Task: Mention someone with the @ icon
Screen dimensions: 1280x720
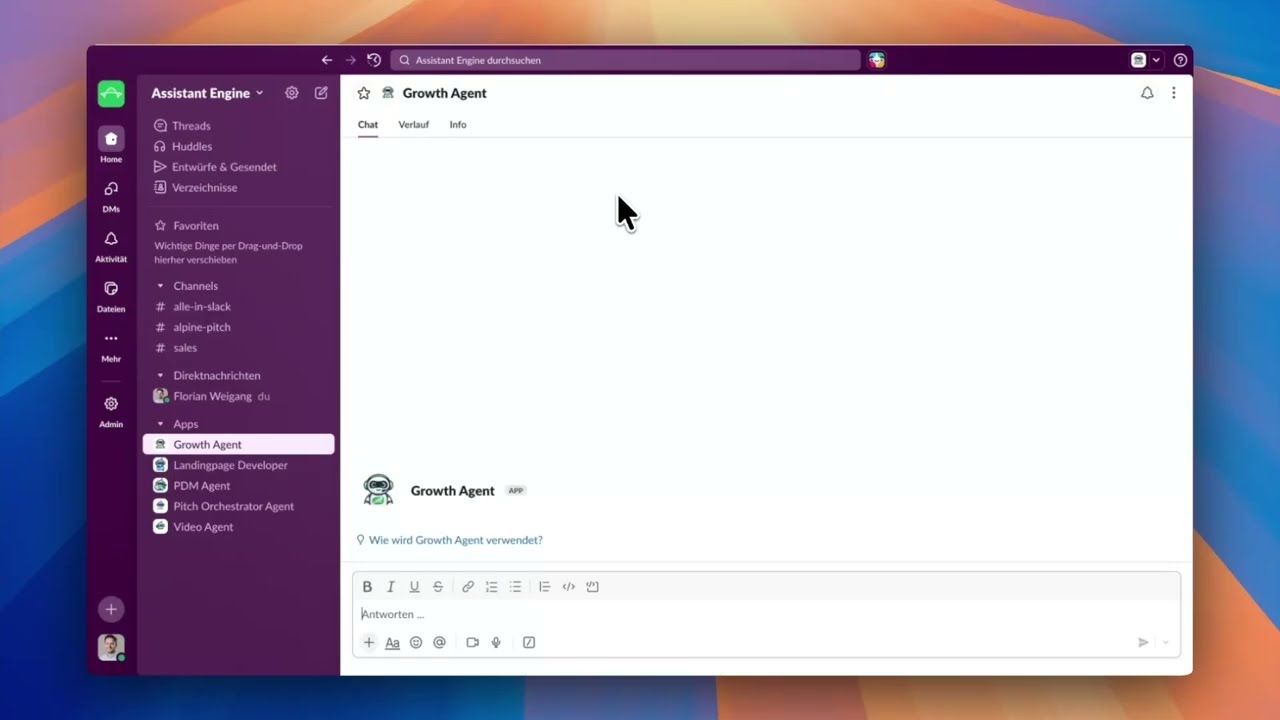Action: pos(439,643)
